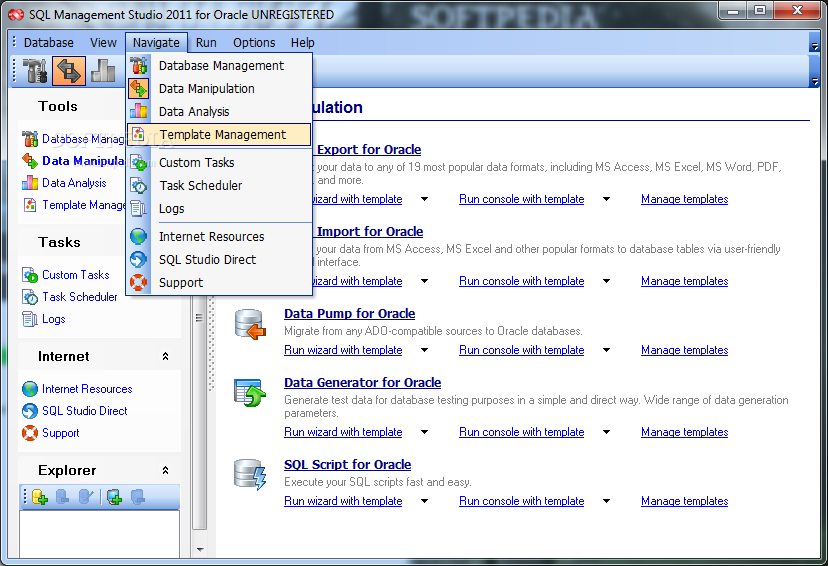Viewport: 828px width, 566px height.
Task: Open the Run menu
Action: pyautogui.click(x=206, y=43)
